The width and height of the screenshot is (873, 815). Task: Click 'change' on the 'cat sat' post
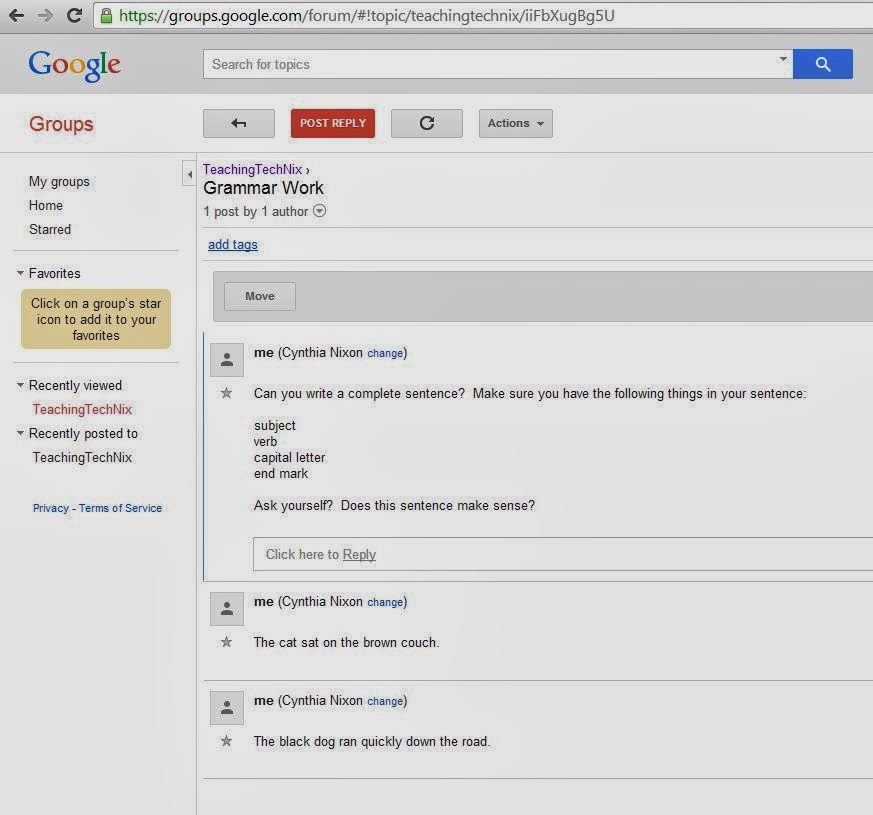(385, 602)
